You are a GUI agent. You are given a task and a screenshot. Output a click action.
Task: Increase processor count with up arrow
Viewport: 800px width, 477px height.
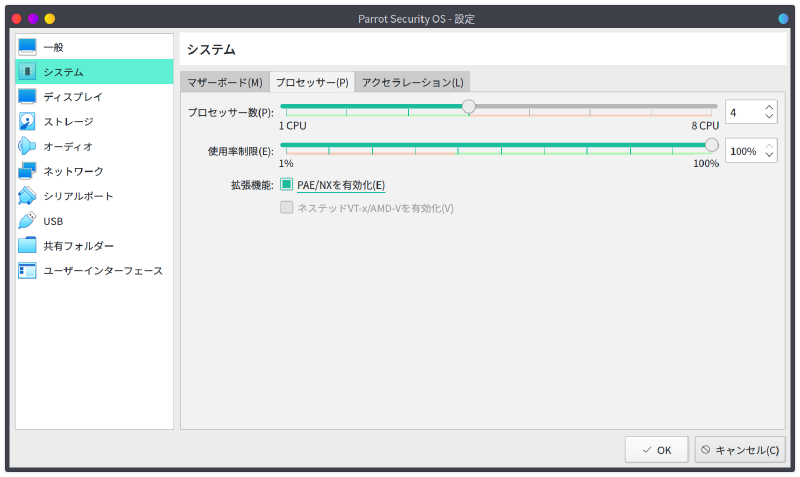769,107
